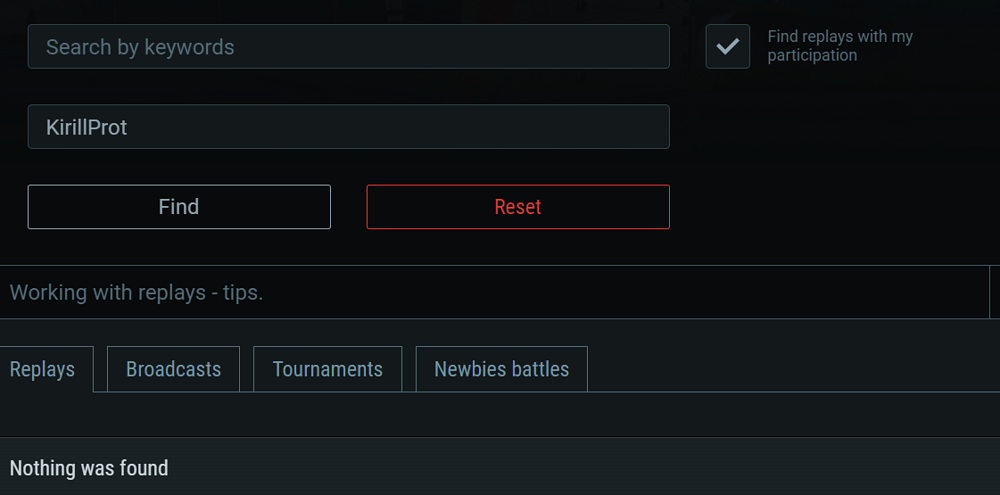Image resolution: width=1000 pixels, height=495 pixels.
Task: Show Broadcasts instead of Replays
Action: tap(173, 369)
